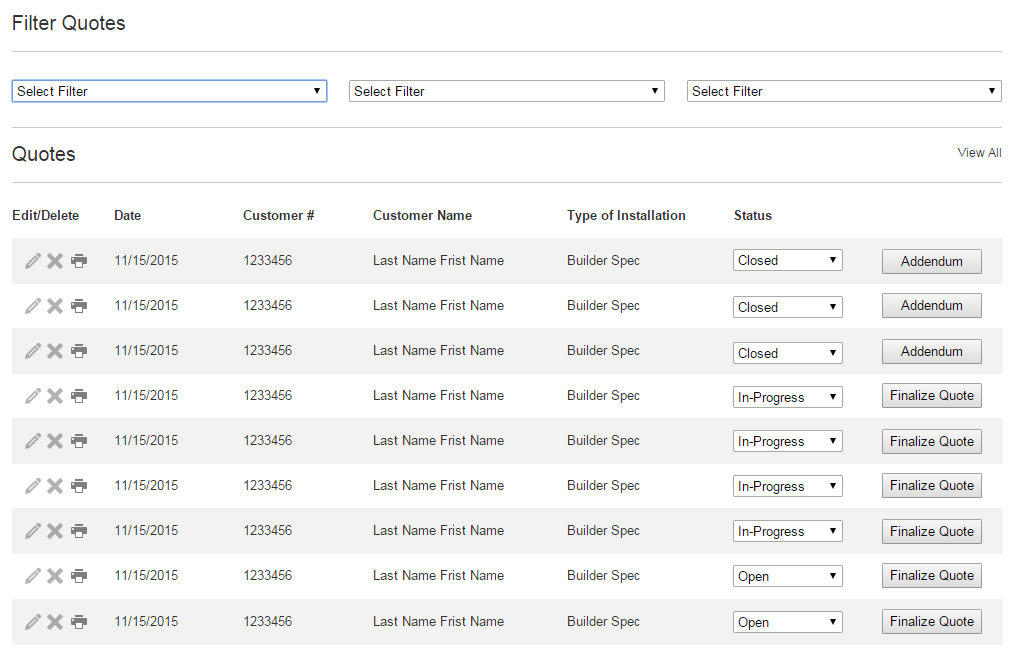
Task: Finalize the third In-Progress quote
Action: coord(932,485)
